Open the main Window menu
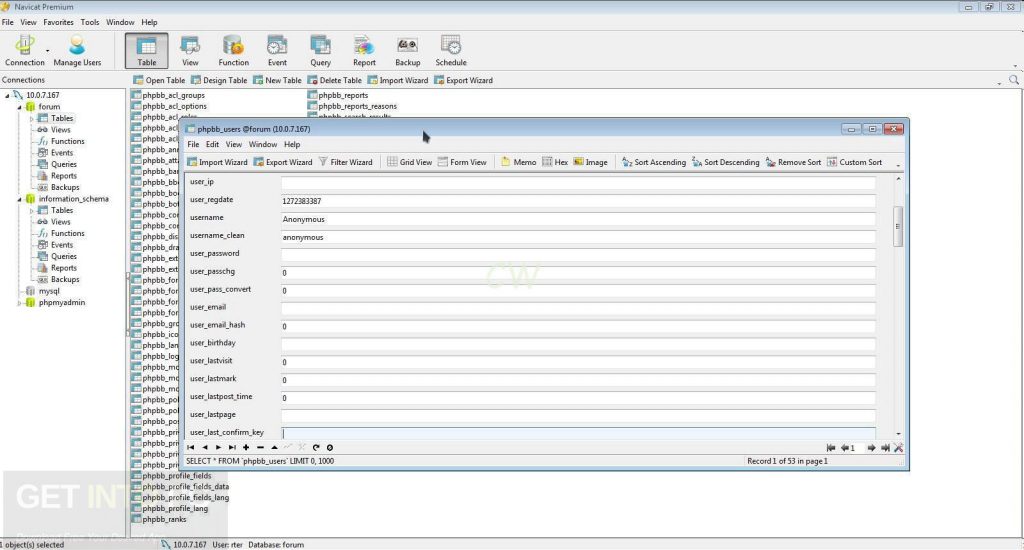The width and height of the screenshot is (1024, 550). pos(120,22)
